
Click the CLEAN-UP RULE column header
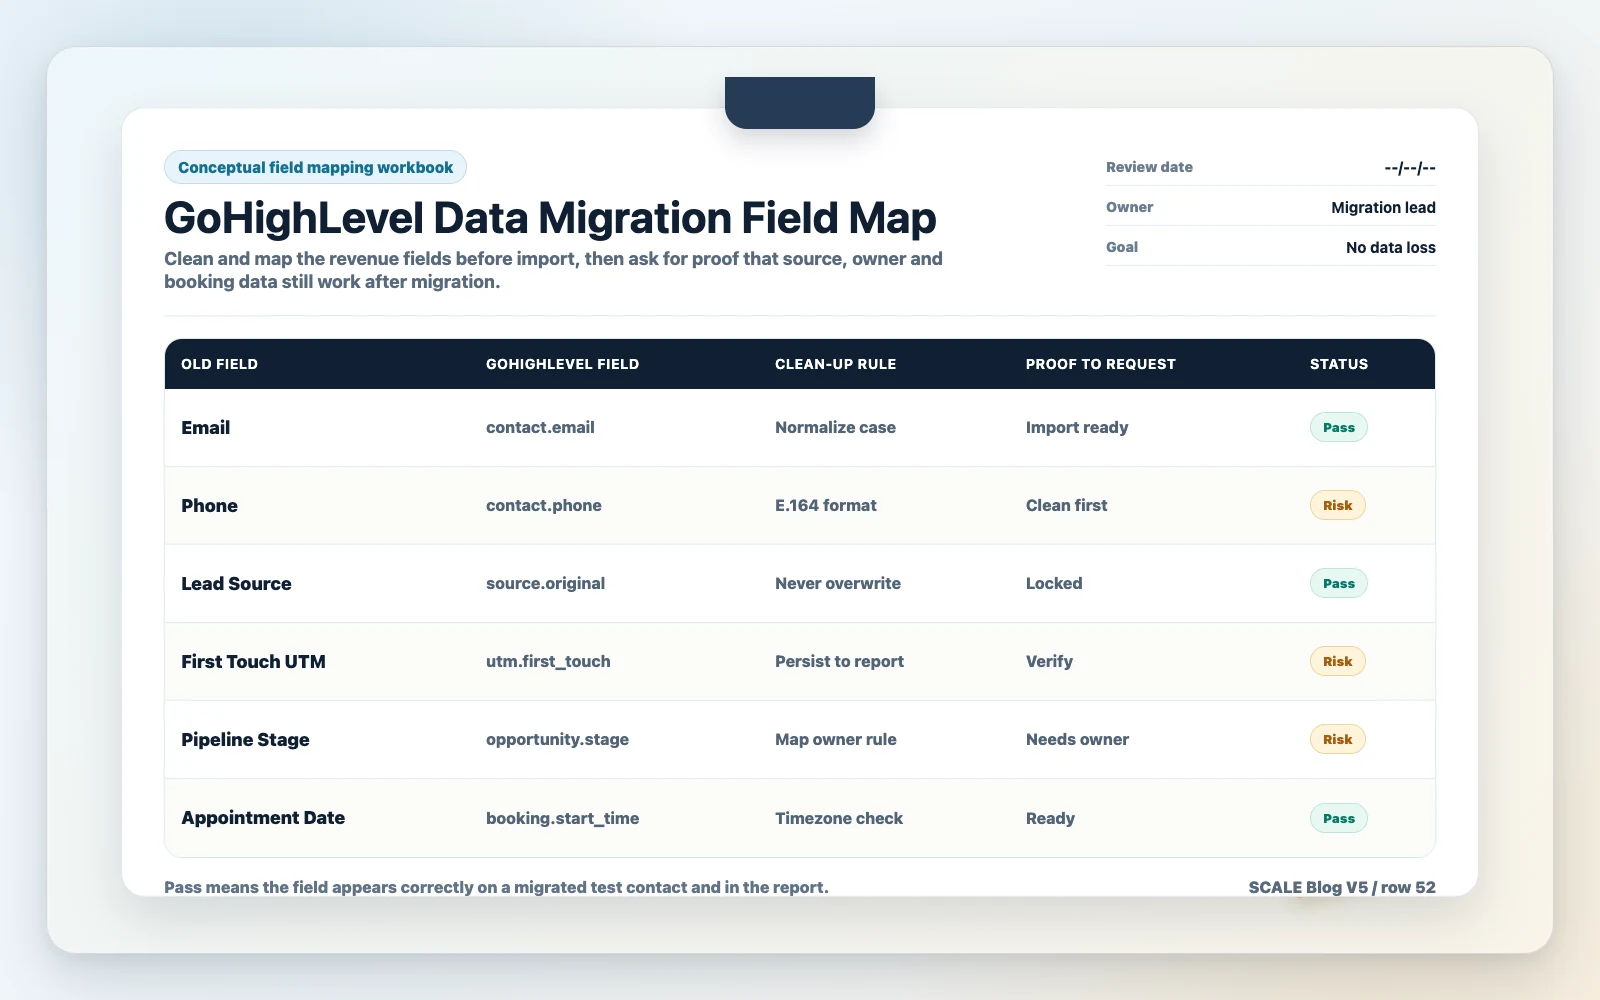835,364
